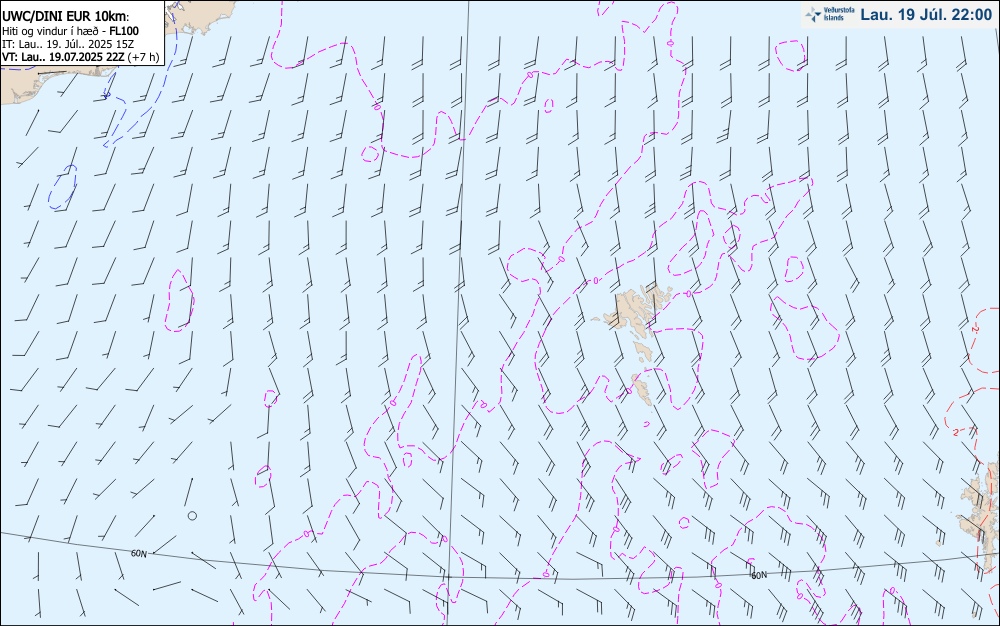
Task: Click the "VT: Lau.. 19.07.2025 22Z (+7 h)" line
Action: (80, 57)
